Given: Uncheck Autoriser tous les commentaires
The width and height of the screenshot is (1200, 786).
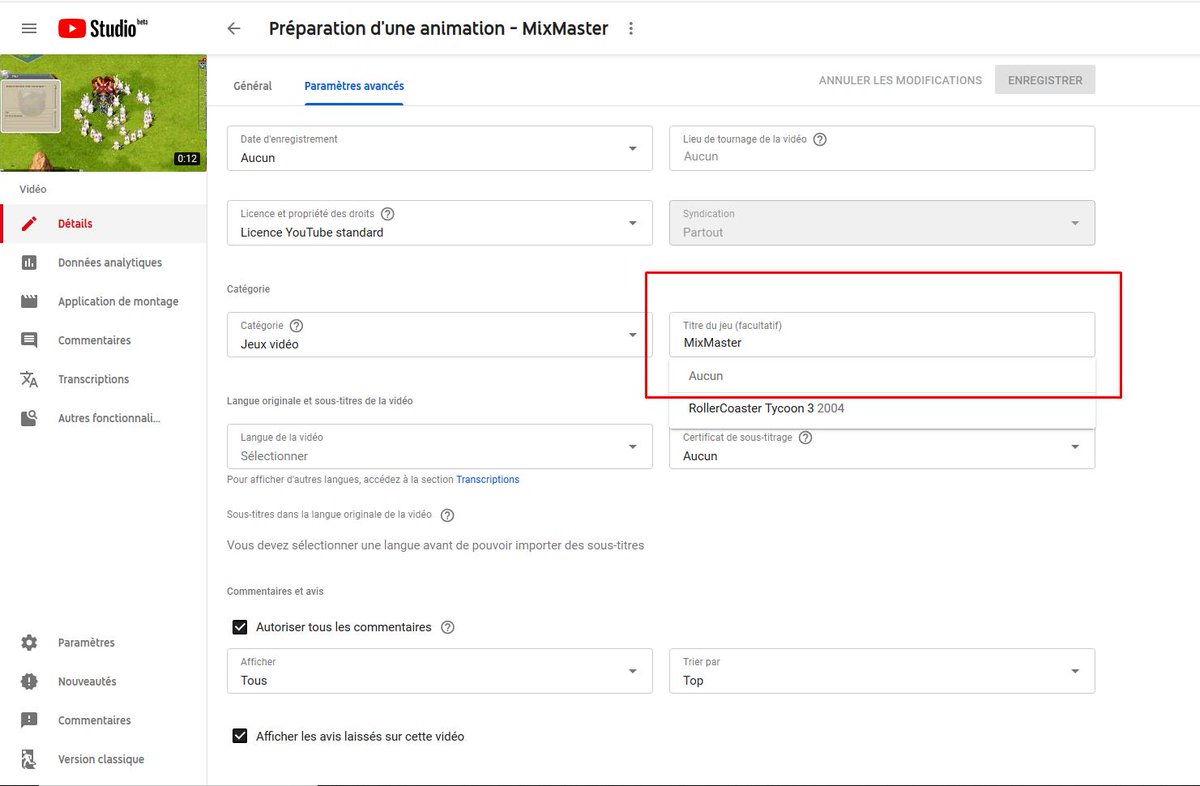Looking at the screenshot, I should pos(240,628).
